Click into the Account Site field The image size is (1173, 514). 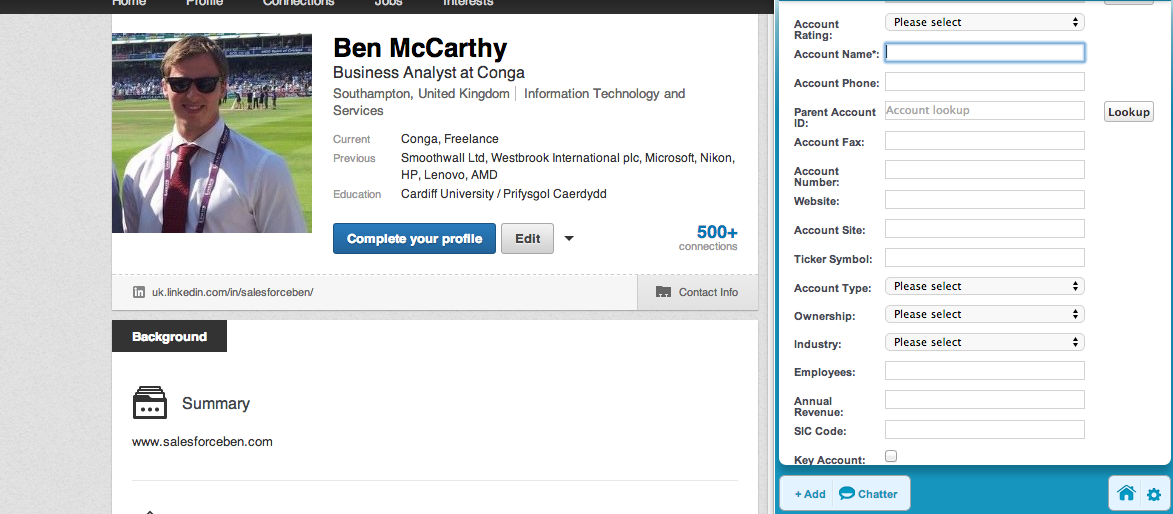(984, 228)
